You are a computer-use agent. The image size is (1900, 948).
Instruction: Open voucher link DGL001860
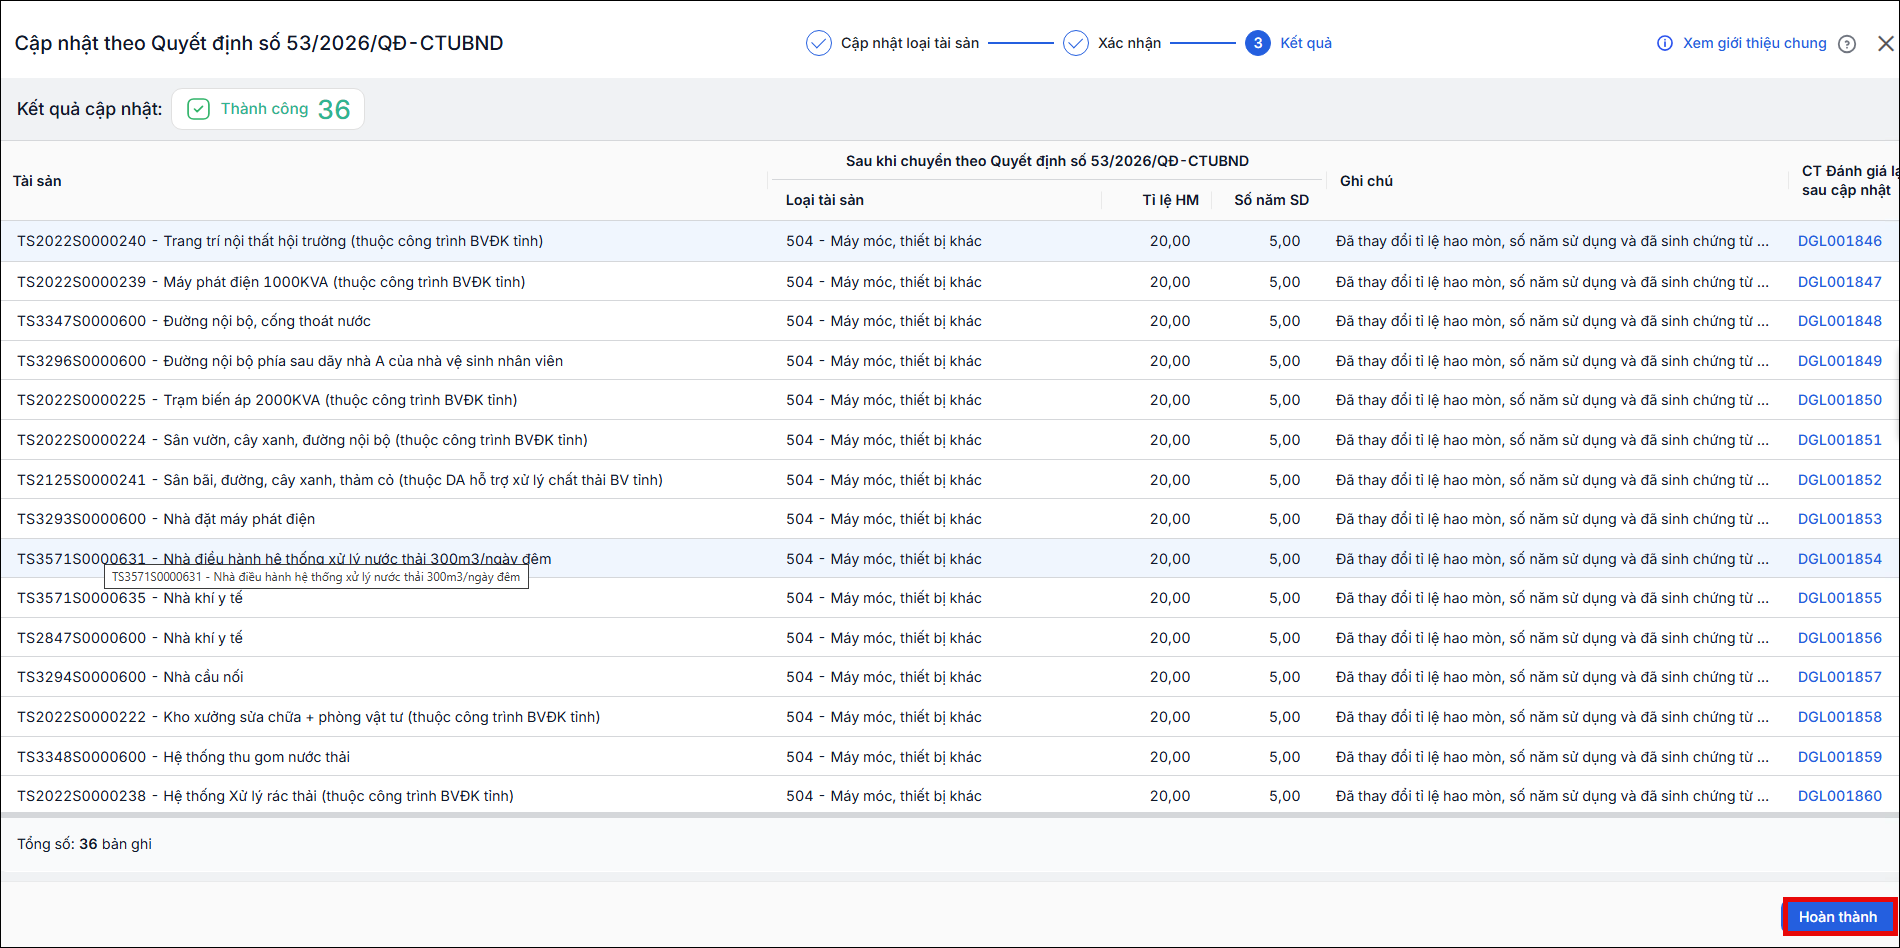click(1840, 796)
